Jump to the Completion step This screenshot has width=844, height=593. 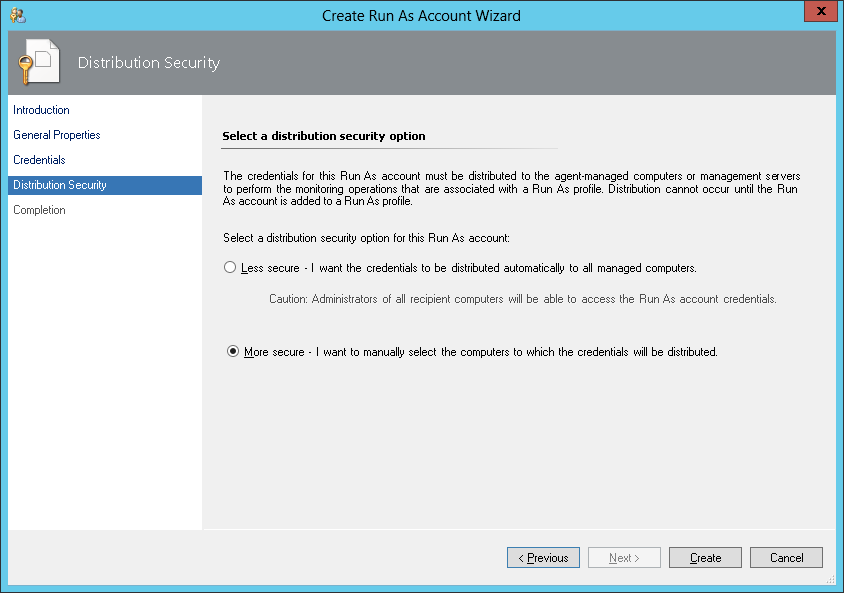39,210
